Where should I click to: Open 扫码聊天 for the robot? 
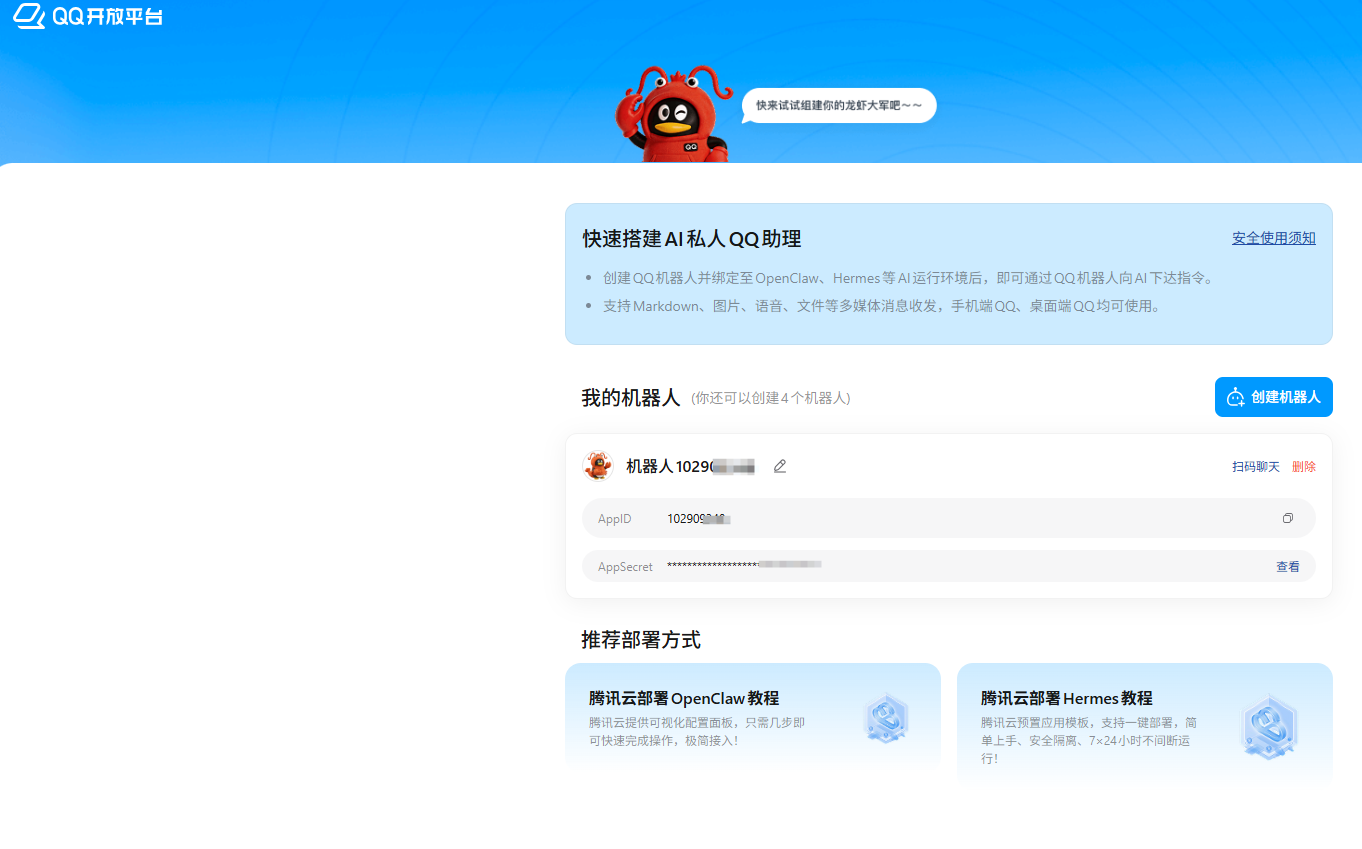(x=1255, y=467)
